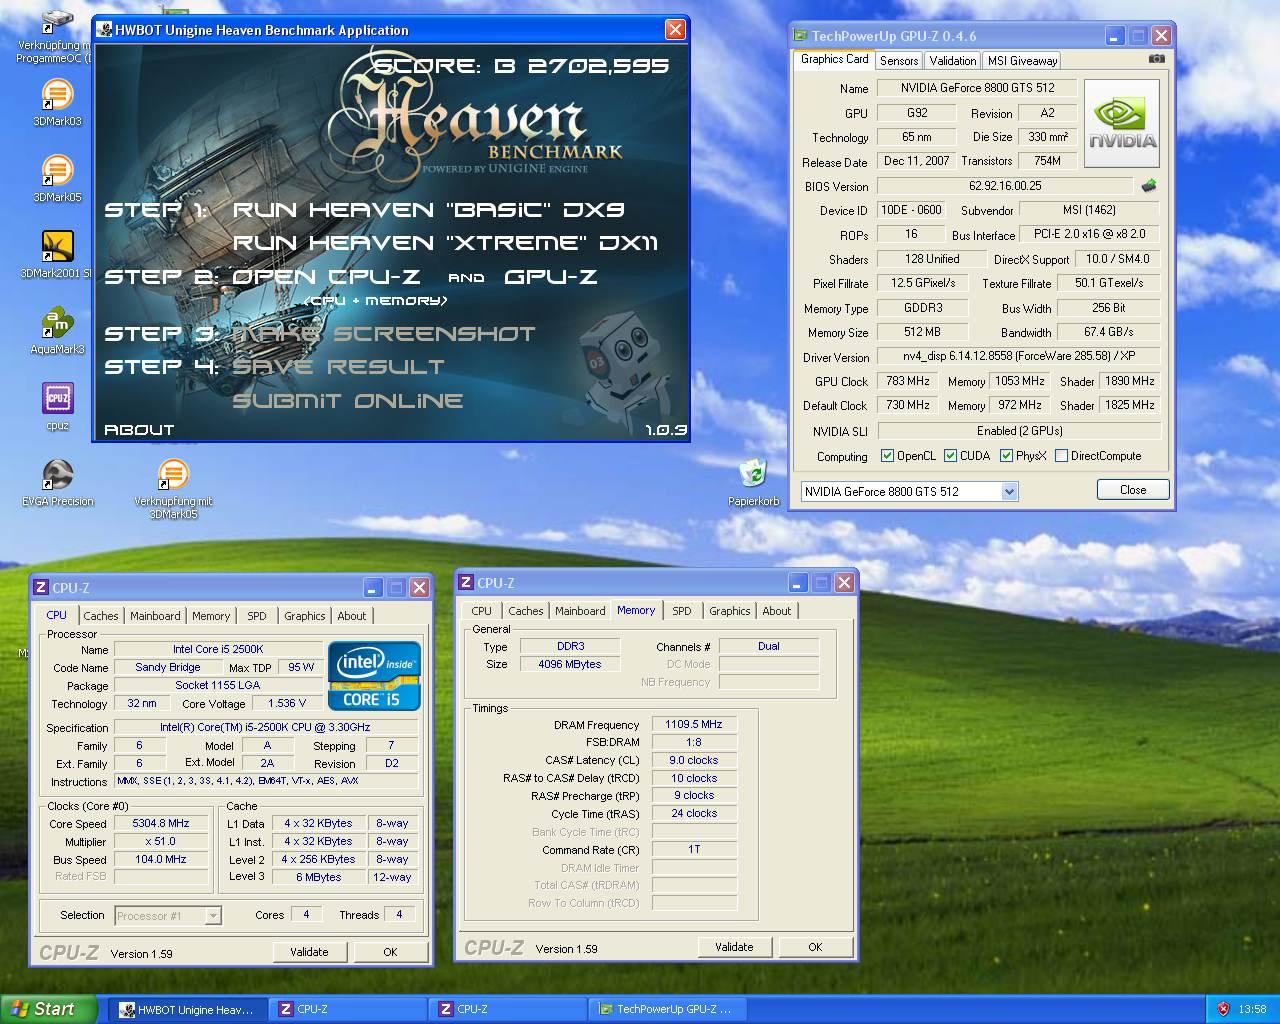Click Validate in CPU-Z memory window

(734, 947)
